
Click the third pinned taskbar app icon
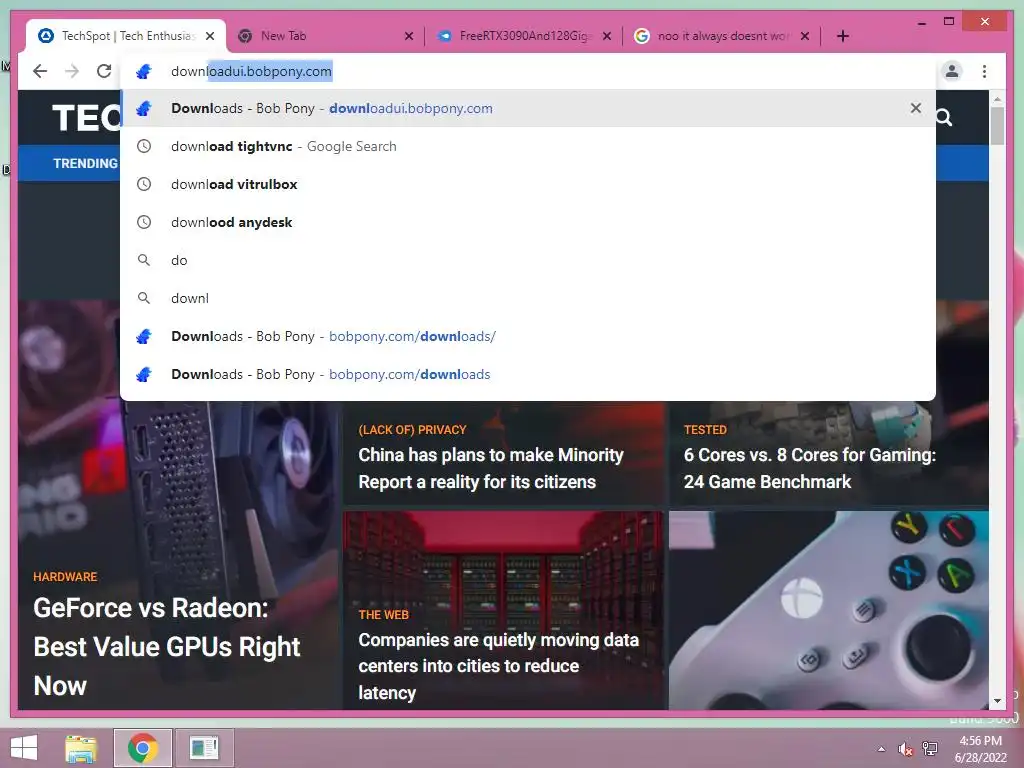(204, 748)
